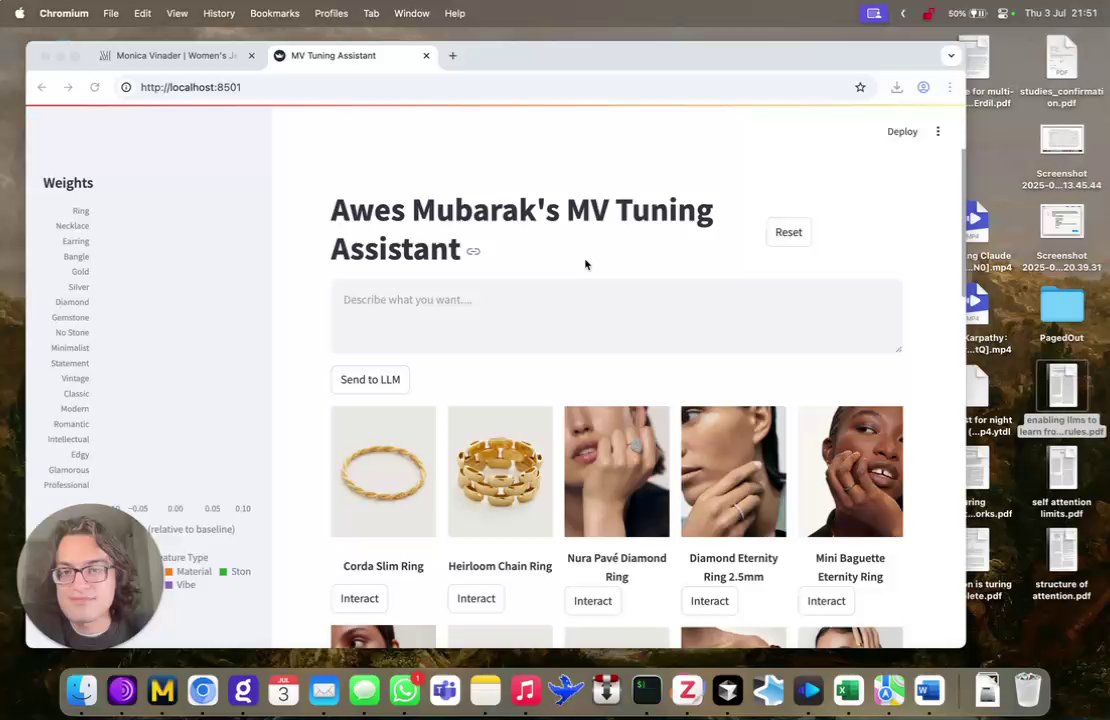Open Terminal from the Dock

[647, 690]
